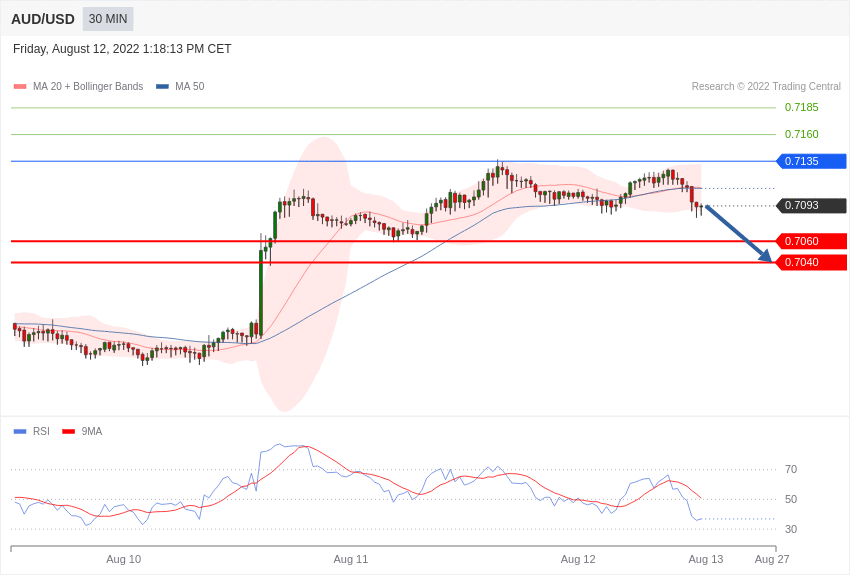Select the black 0.7093 current price tag
The width and height of the screenshot is (850, 576).
pyautogui.click(x=811, y=206)
